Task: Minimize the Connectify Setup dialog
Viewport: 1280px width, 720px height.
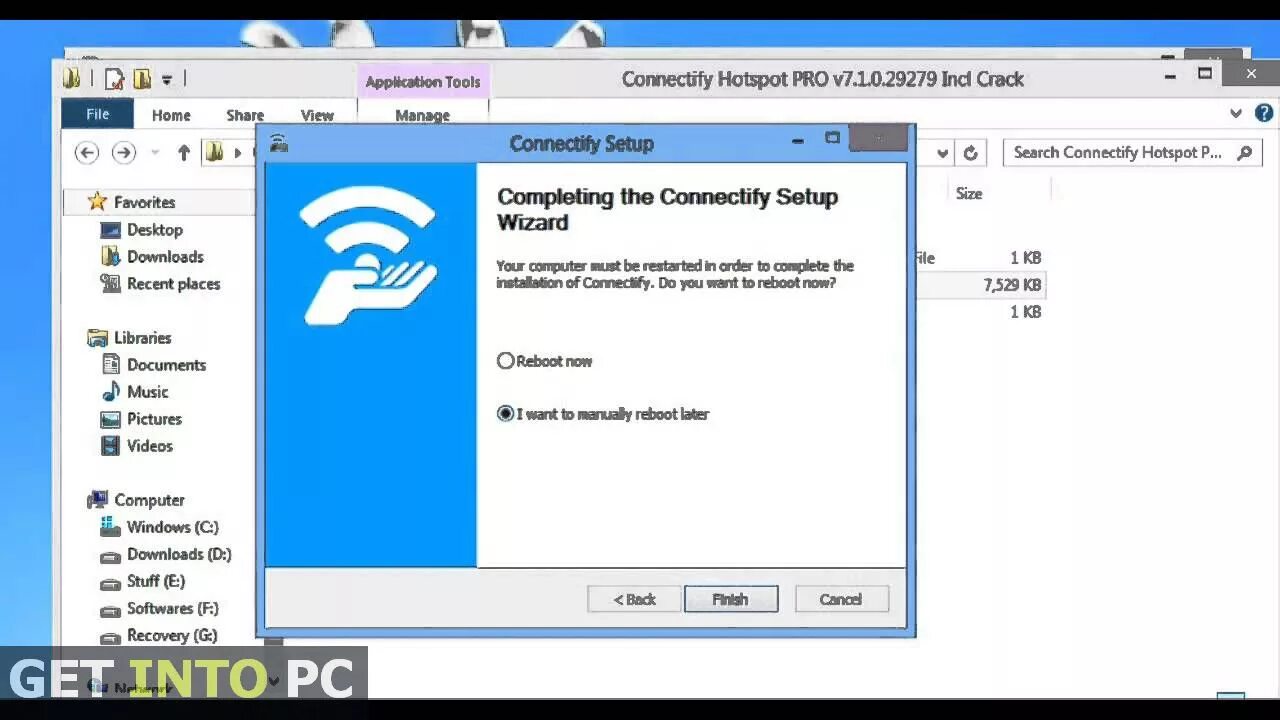Action: tap(797, 141)
